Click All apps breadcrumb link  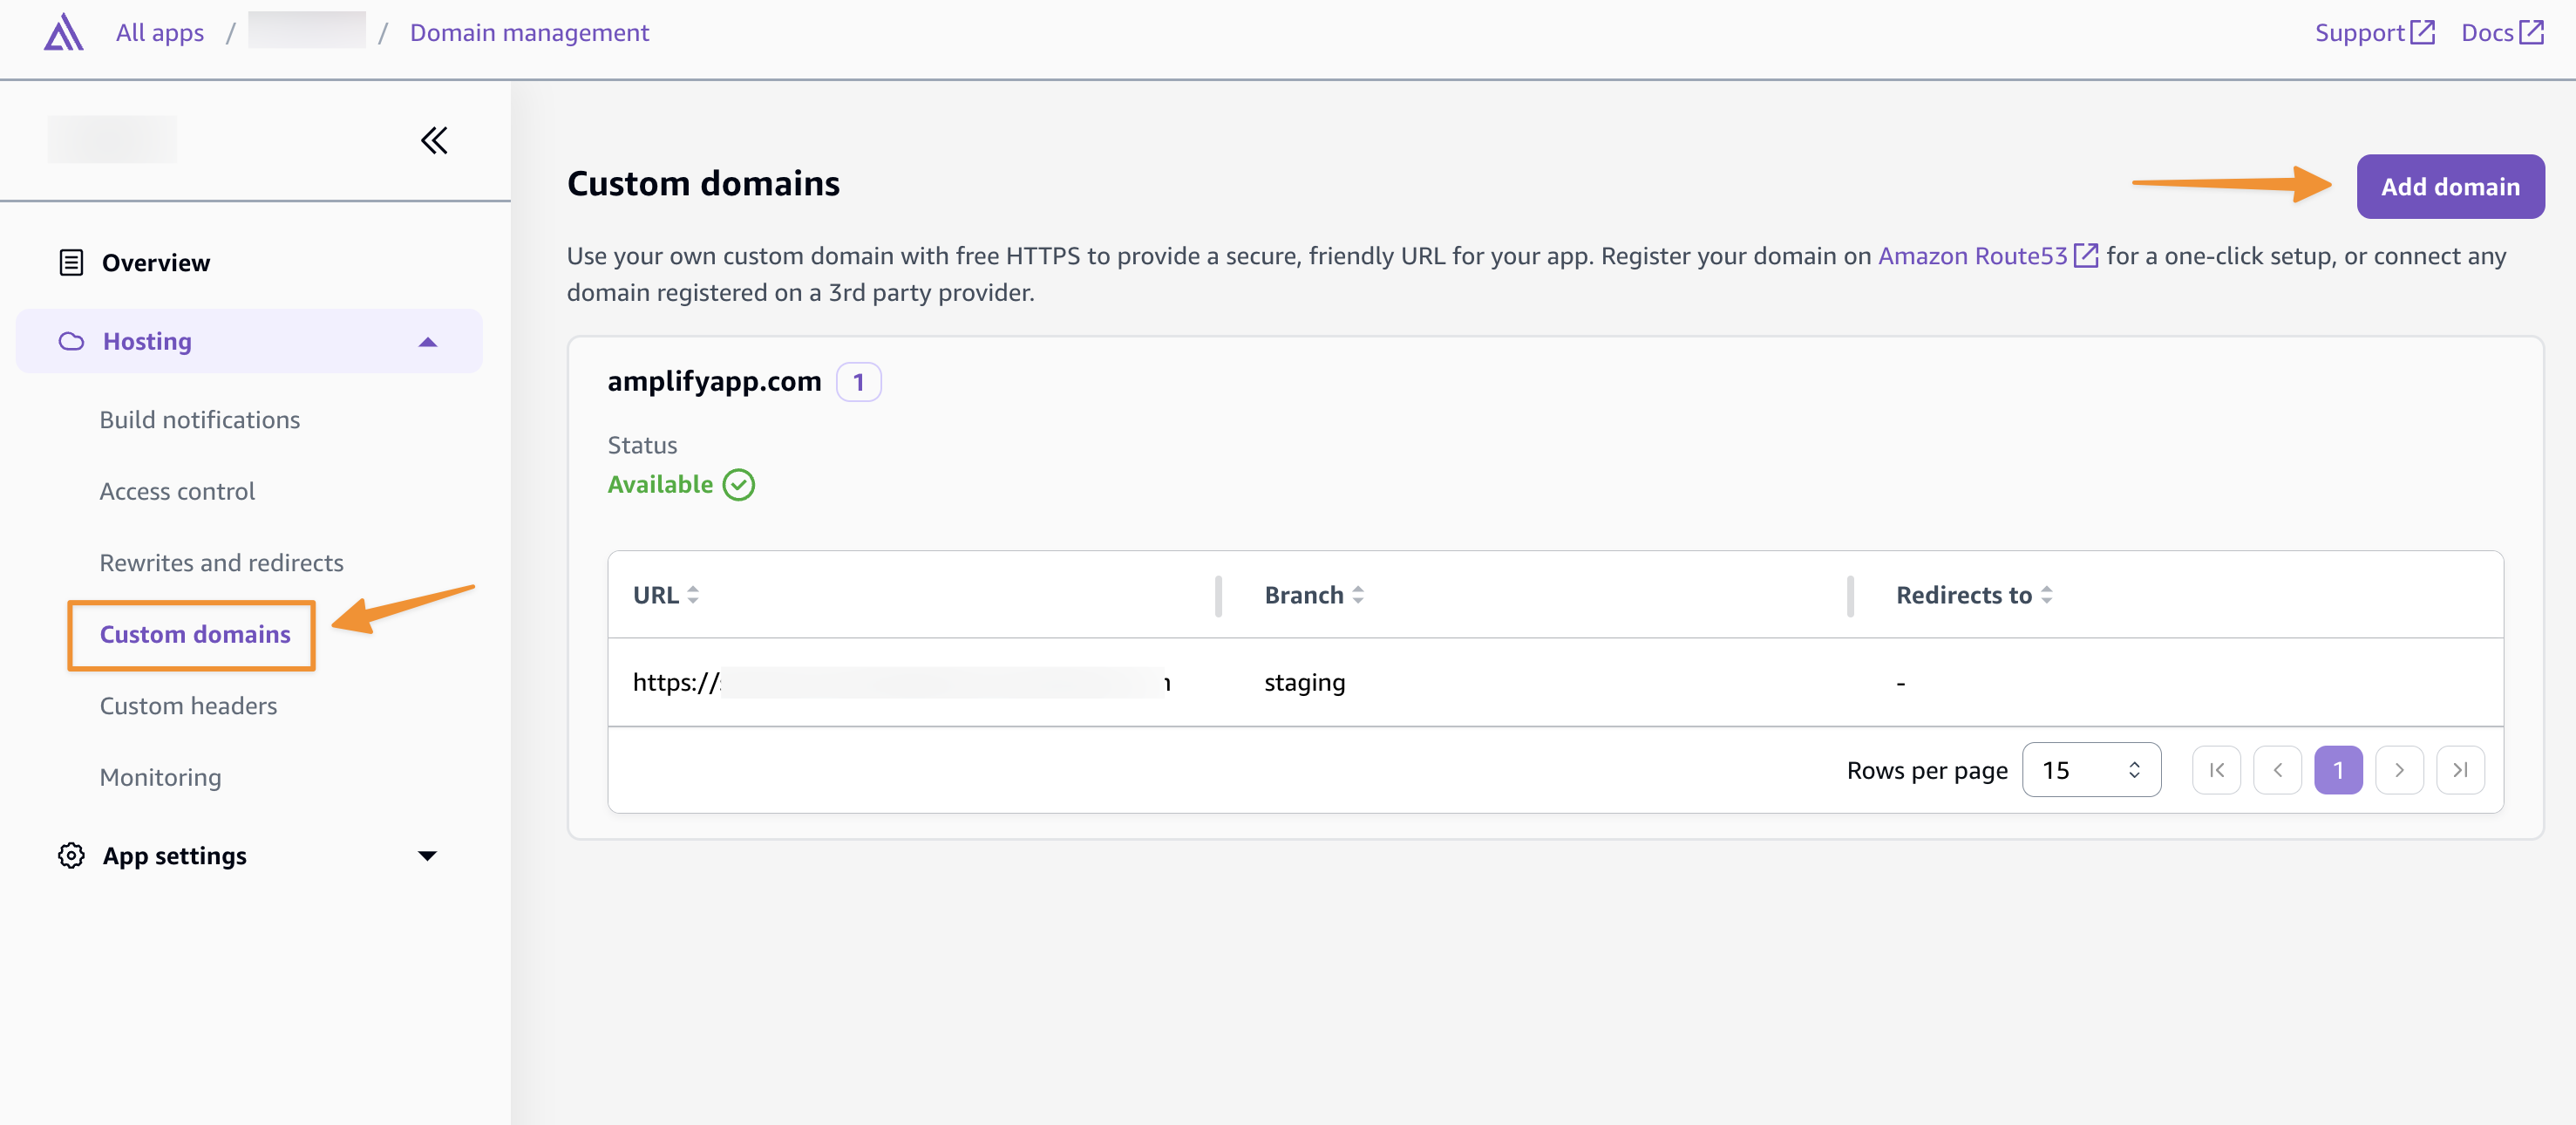click(x=159, y=33)
